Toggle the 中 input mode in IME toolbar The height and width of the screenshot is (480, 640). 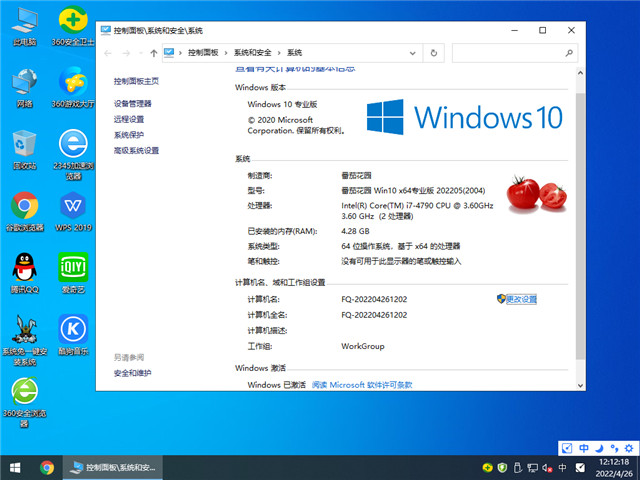point(583,448)
